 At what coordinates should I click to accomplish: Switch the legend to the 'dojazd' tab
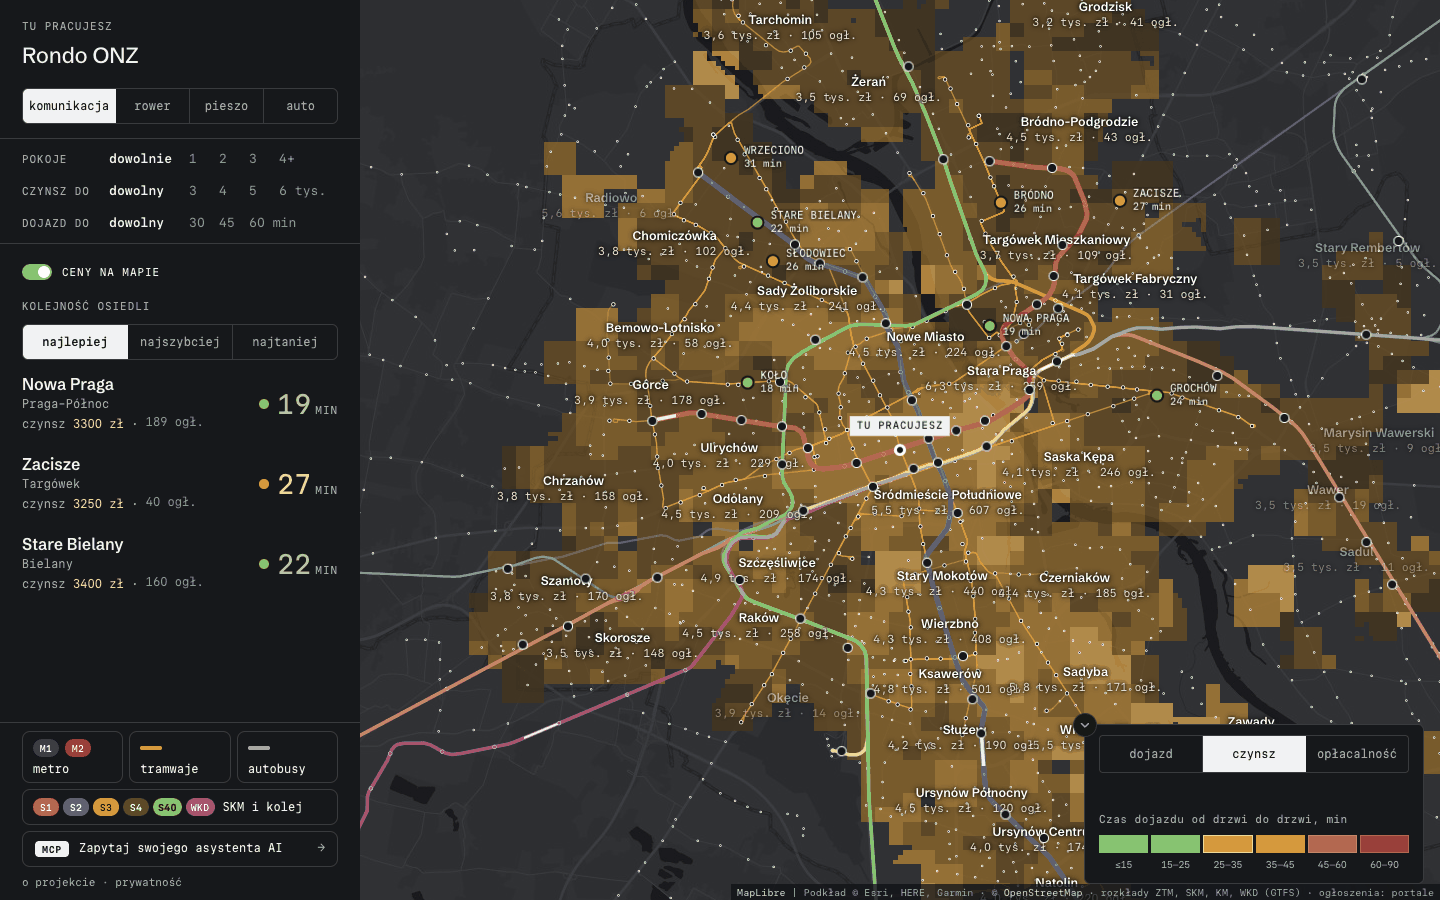click(1151, 754)
